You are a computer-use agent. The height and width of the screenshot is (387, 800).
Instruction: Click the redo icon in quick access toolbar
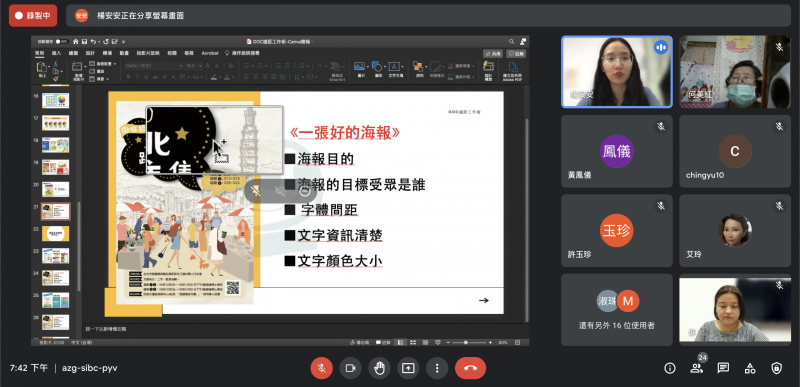click(106, 42)
